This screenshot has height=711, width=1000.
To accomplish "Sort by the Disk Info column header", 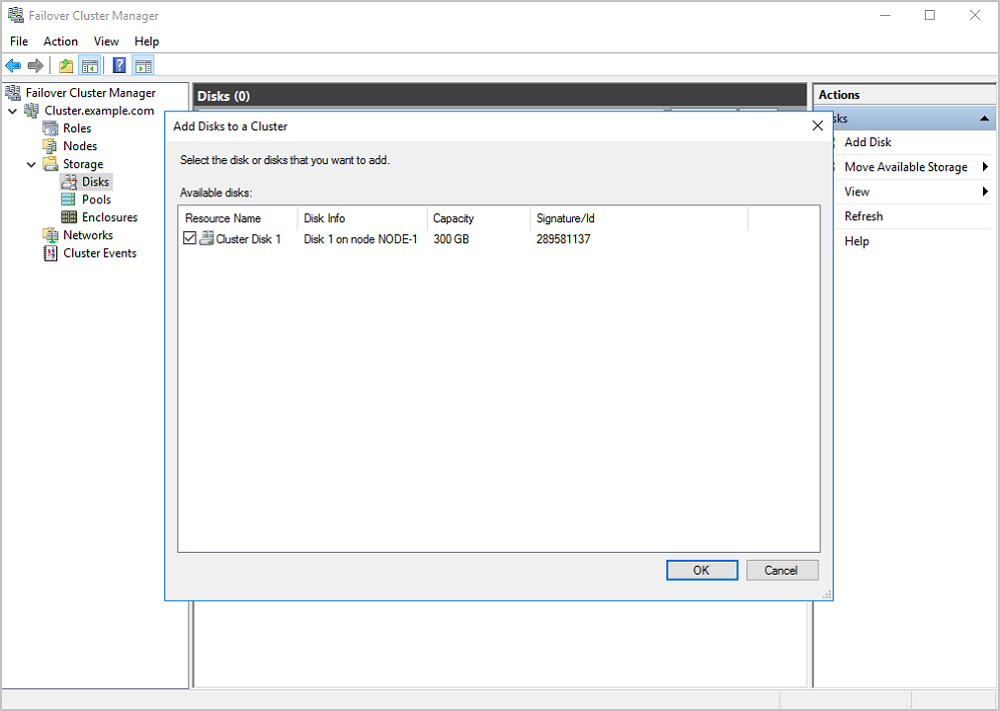I will pos(362,218).
